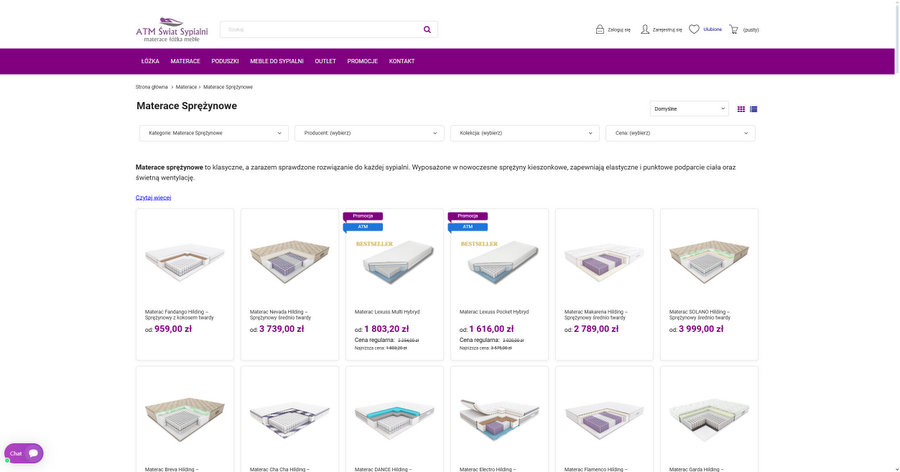
Task: Click Materac Lexuss Pocket Hybryd title
Action: pyautogui.click(x=494, y=312)
